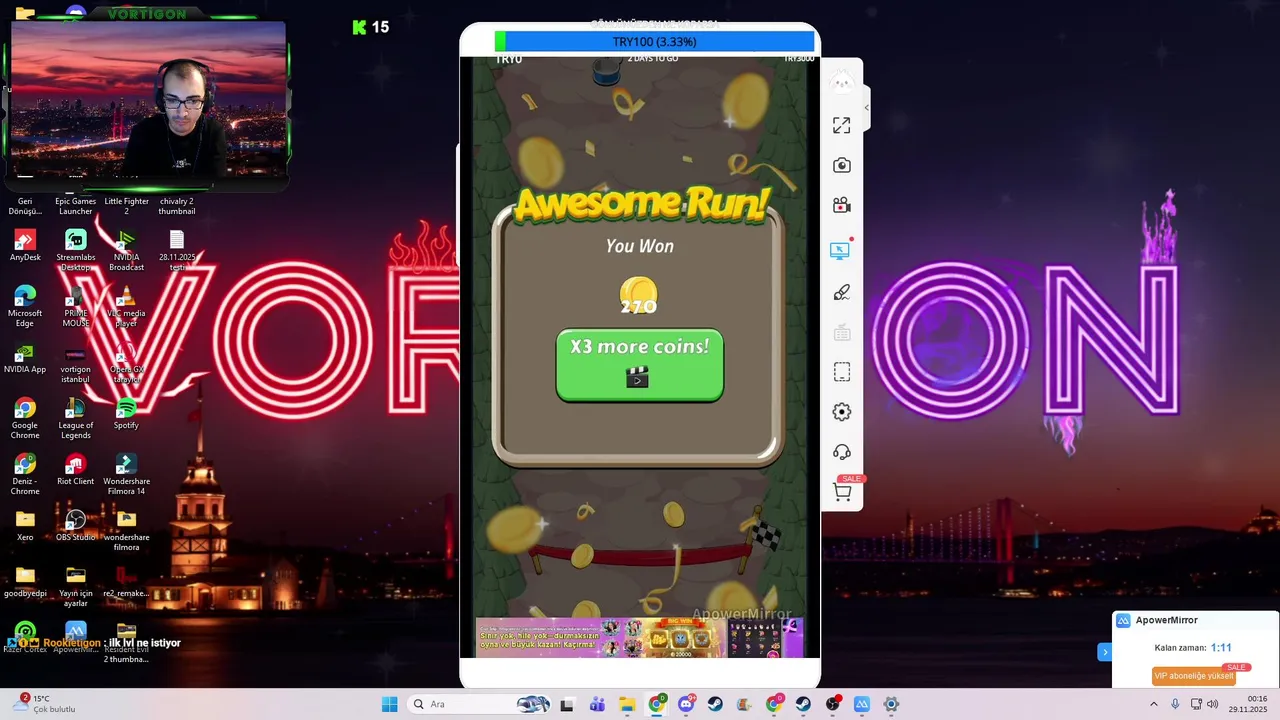Open League of Legends shortcut
The width and height of the screenshot is (1280, 720).
coord(75,418)
